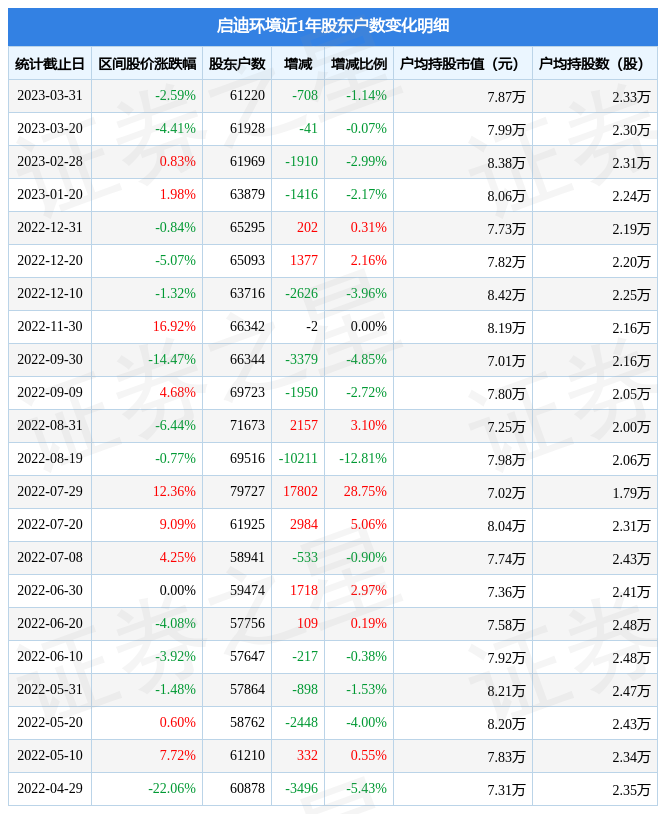Select the price change value -2.59%
Image resolution: width=658 pixels, height=814 pixels.
coord(176,96)
